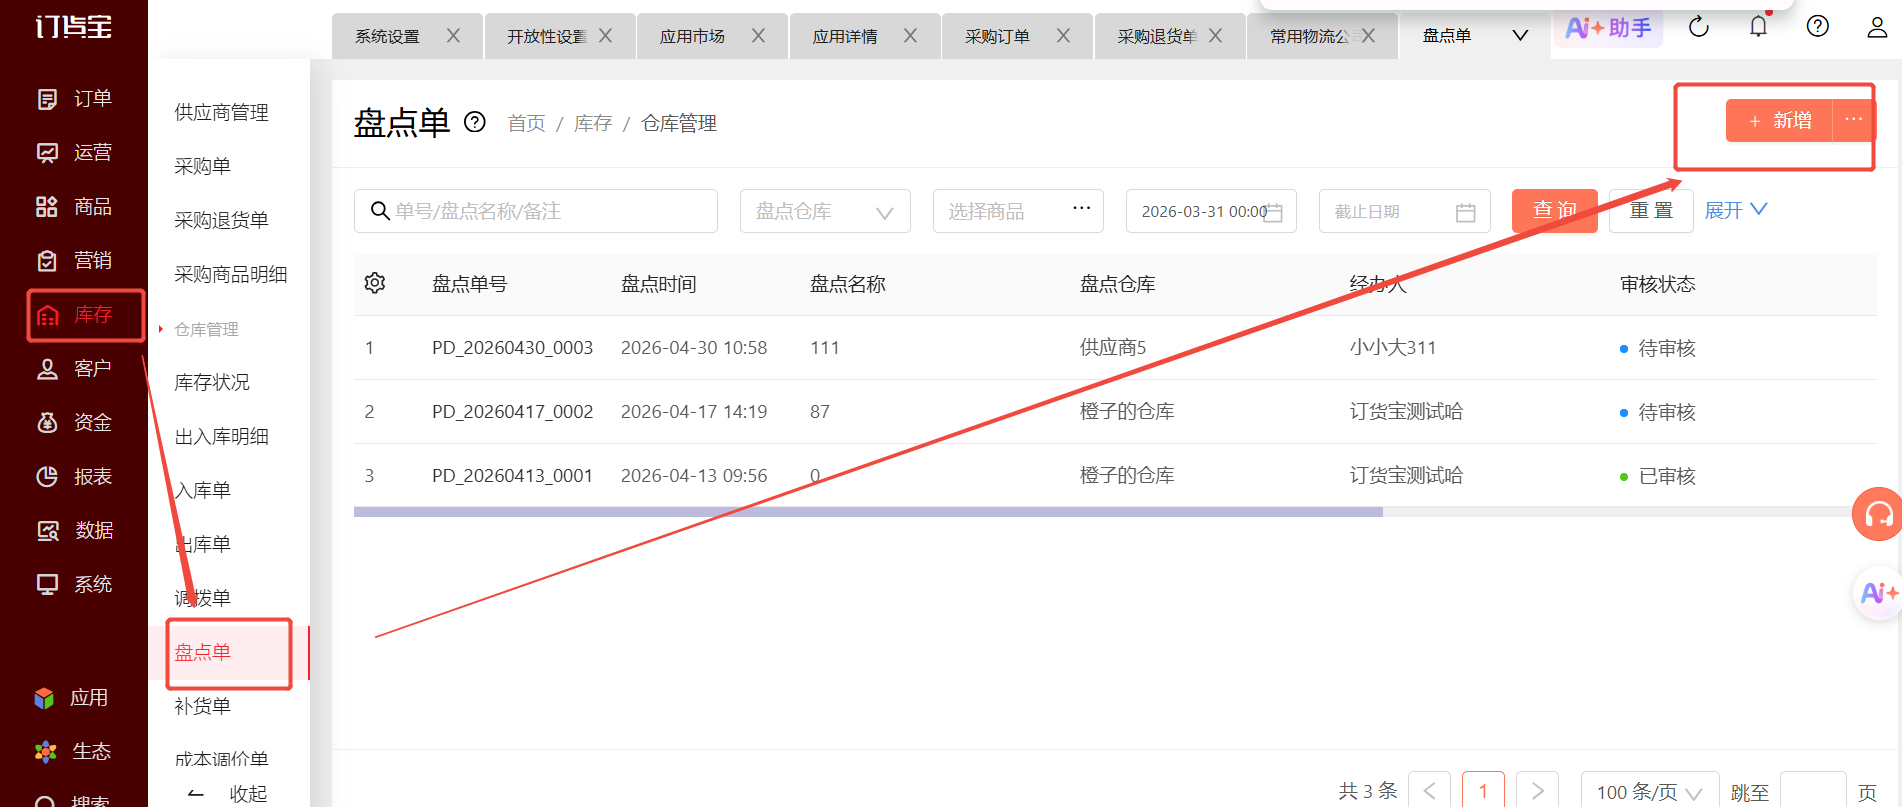
Task: Open the 数据 sidebar section
Action: coord(74,531)
